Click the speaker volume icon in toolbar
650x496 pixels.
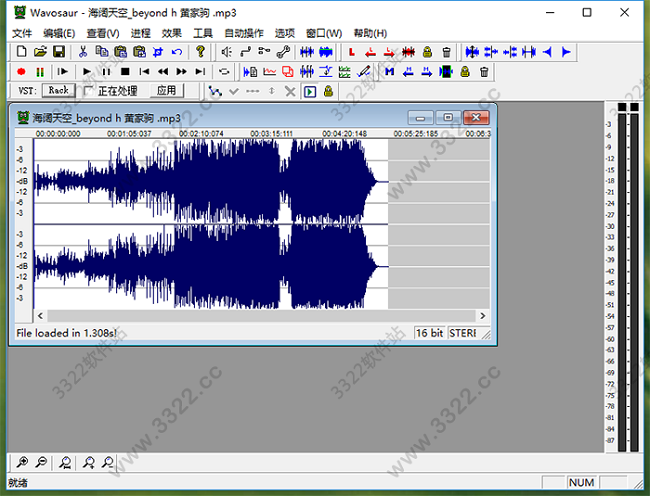[226, 52]
